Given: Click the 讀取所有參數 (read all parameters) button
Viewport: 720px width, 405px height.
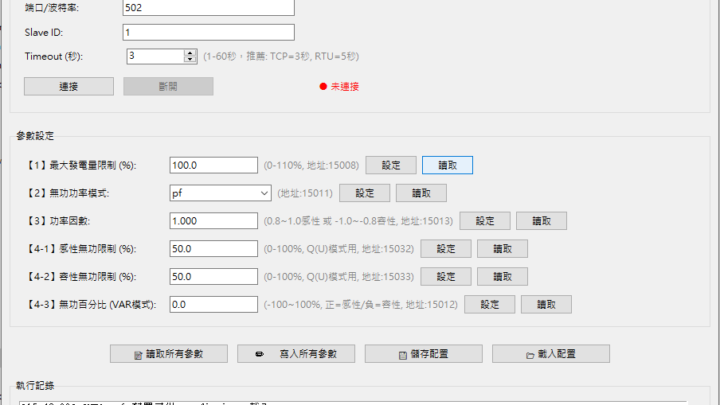Looking at the screenshot, I should 169,354.
